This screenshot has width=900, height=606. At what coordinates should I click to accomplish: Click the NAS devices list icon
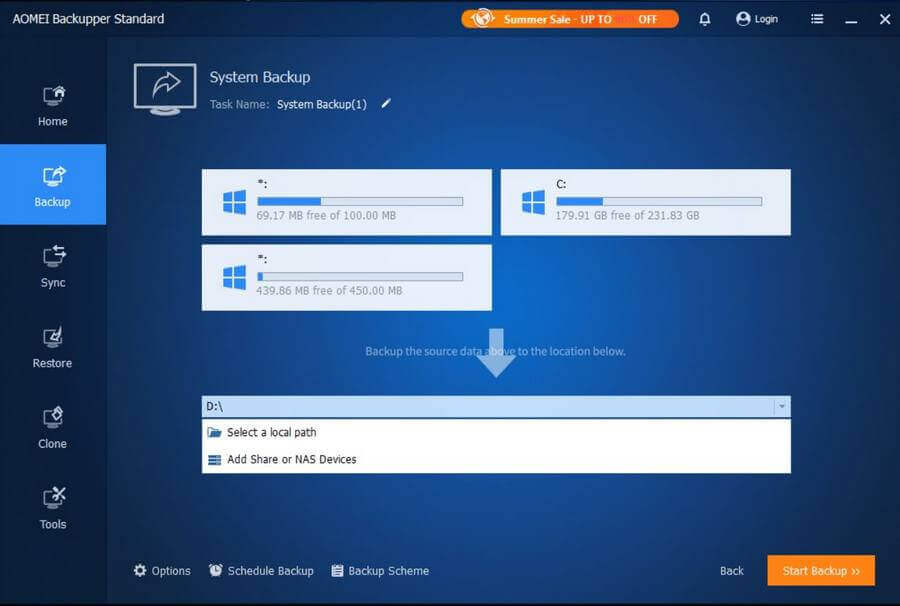[214, 460]
